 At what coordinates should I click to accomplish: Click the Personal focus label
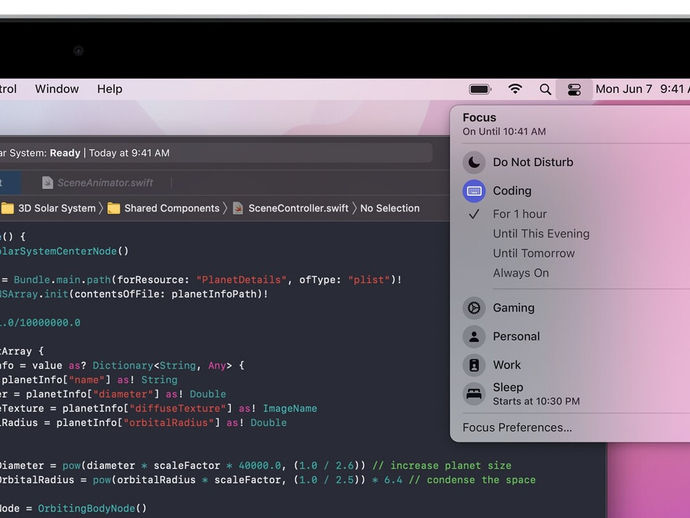pyautogui.click(x=516, y=336)
